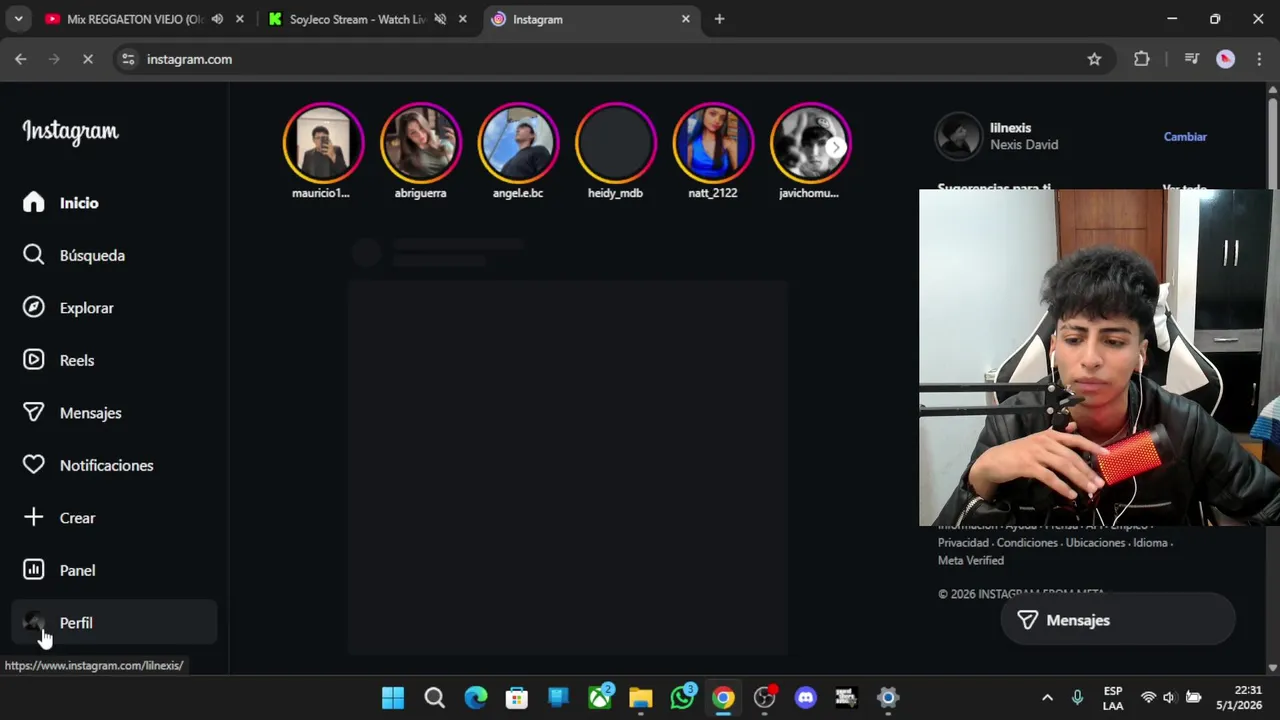Open Privacidad footer link
This screenshot has width=1280, height=720.
click(963, 543)
